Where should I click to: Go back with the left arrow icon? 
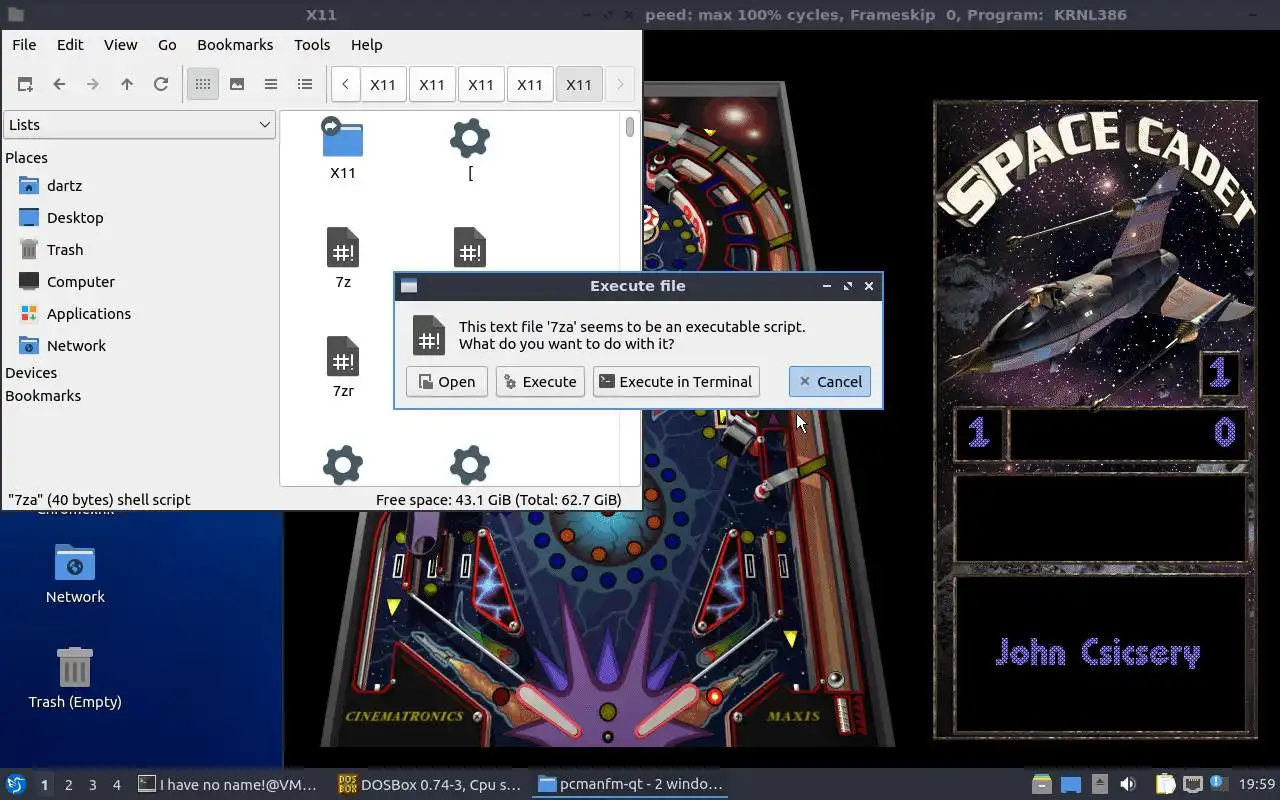click(x=59, y=84)
